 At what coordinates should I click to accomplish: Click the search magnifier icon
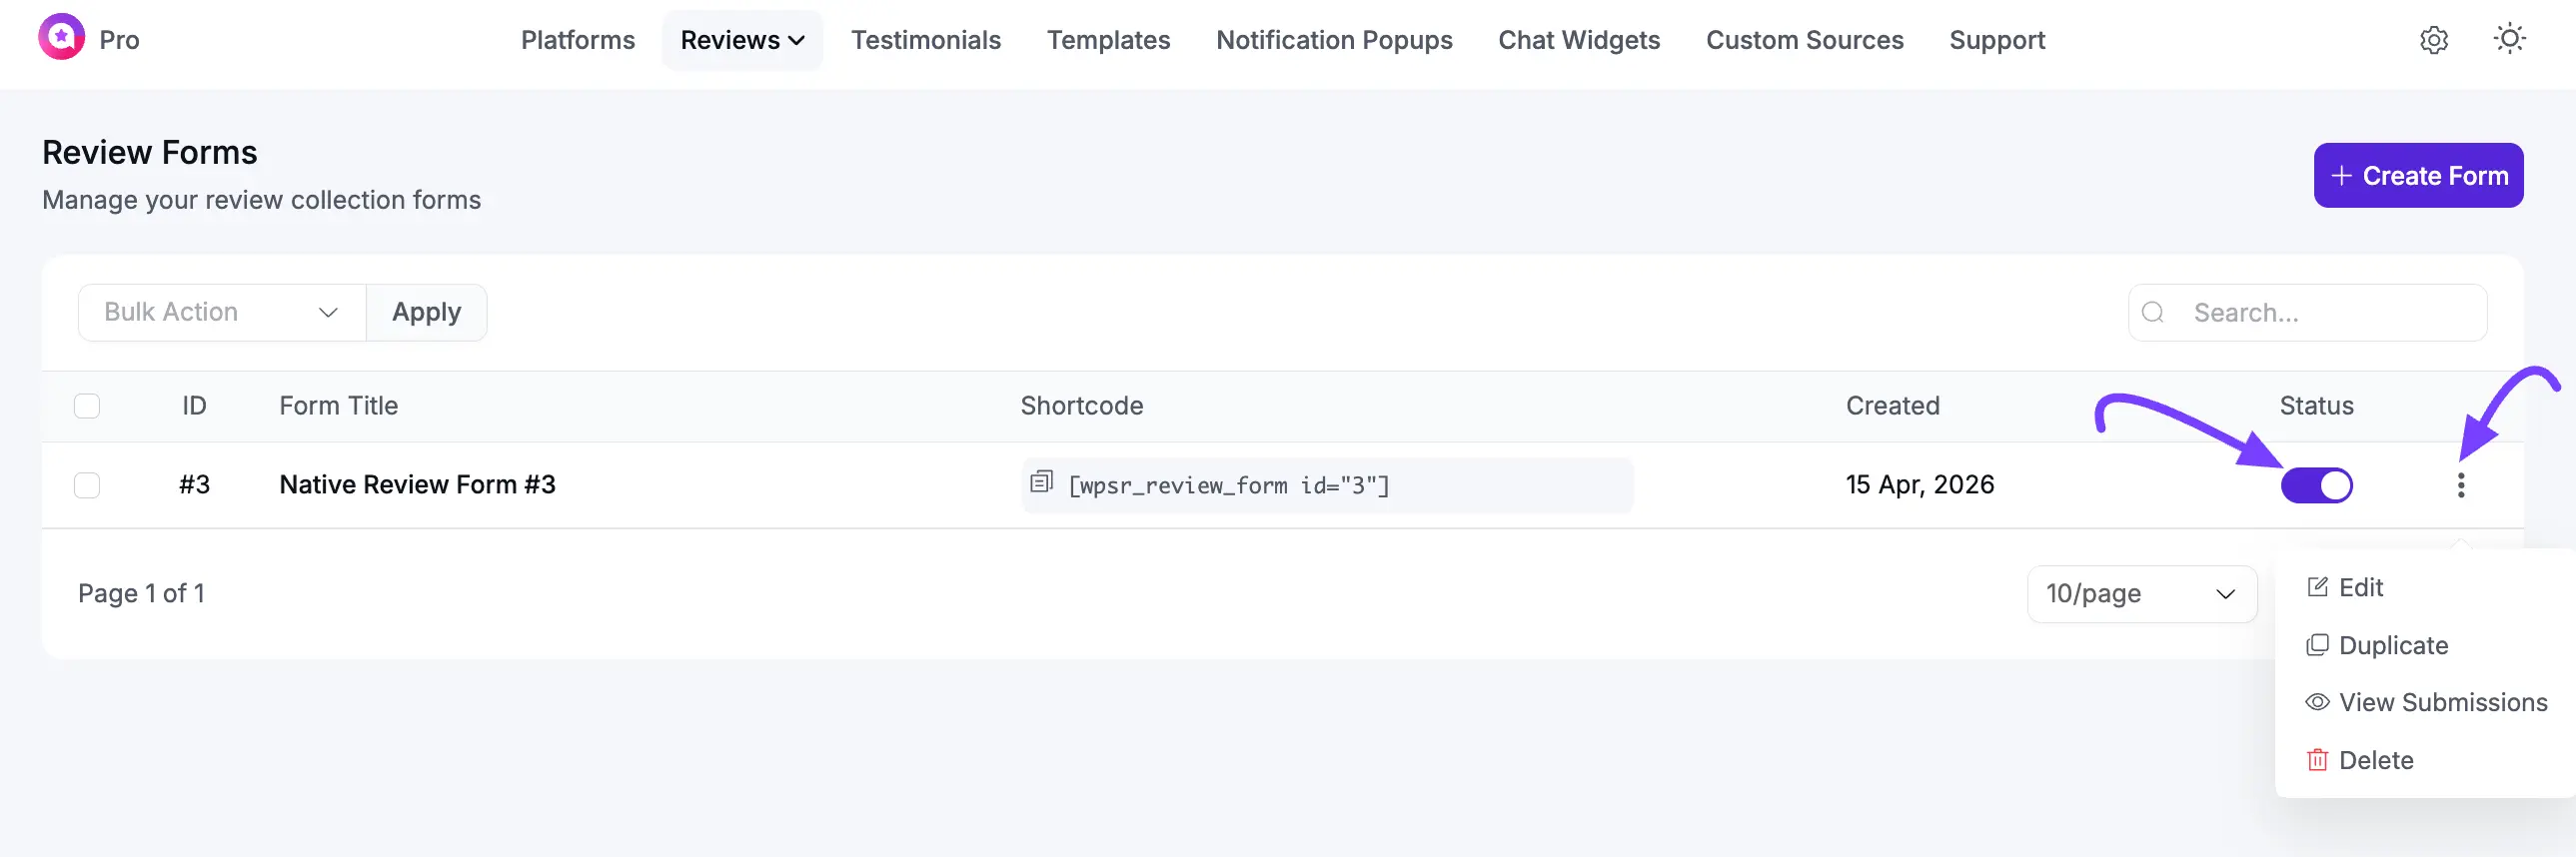pyautogui.click(x=2154, y=312)
